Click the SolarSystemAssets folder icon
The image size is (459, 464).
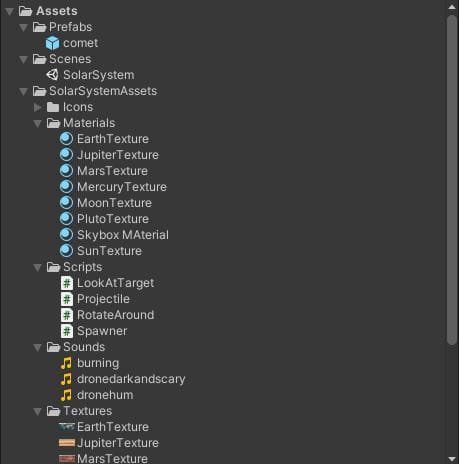pos(39,91)
